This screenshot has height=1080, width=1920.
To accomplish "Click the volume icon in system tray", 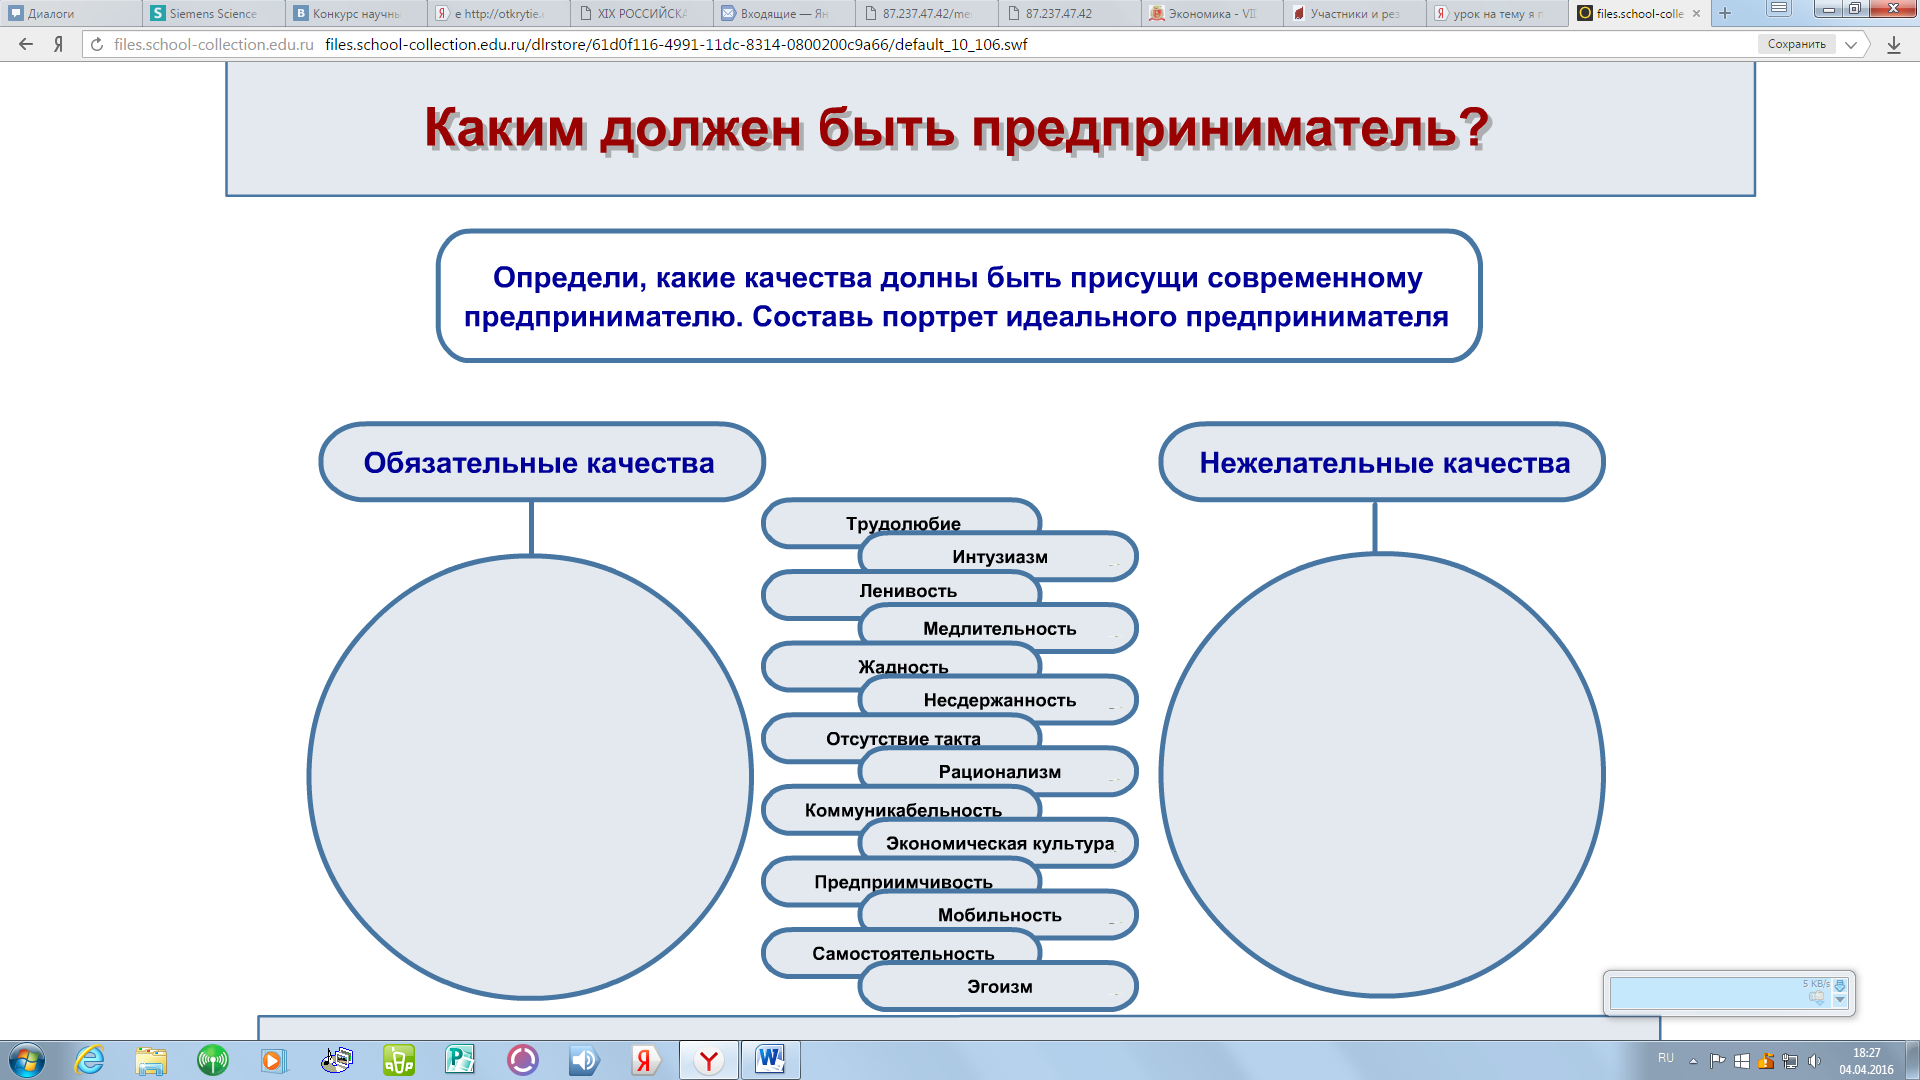I will (x=1814, y=1061).
